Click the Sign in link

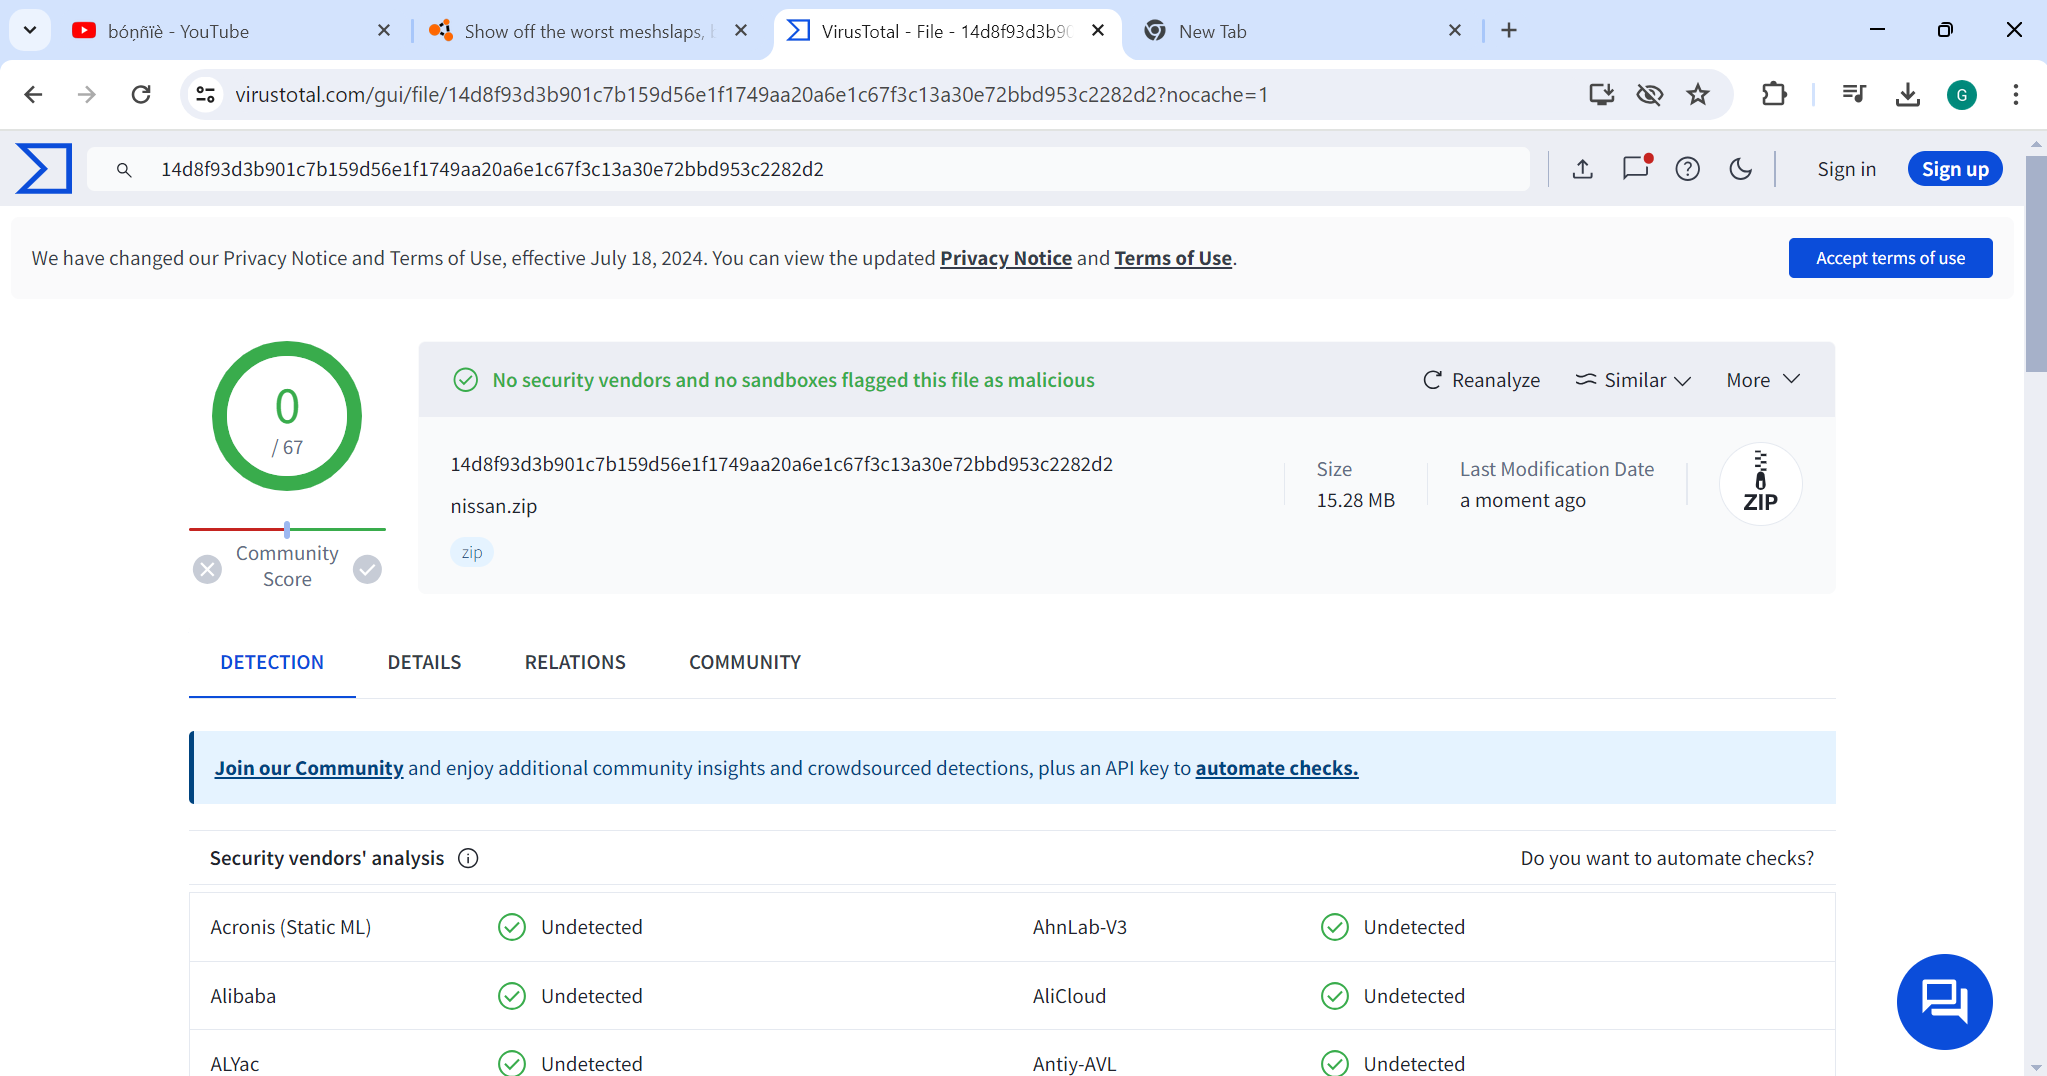point(1846,169)
